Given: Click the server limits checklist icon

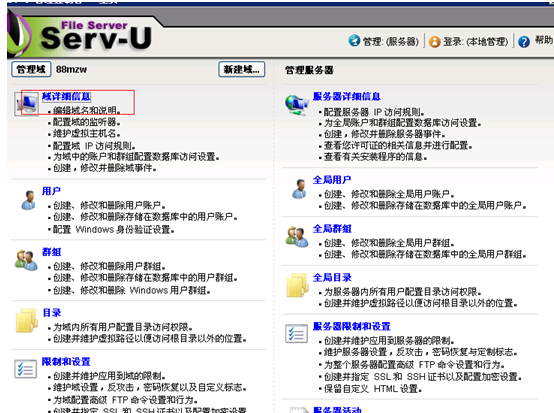Looking at the screenshot, I should pyautogui.click(x=296, y=334).
